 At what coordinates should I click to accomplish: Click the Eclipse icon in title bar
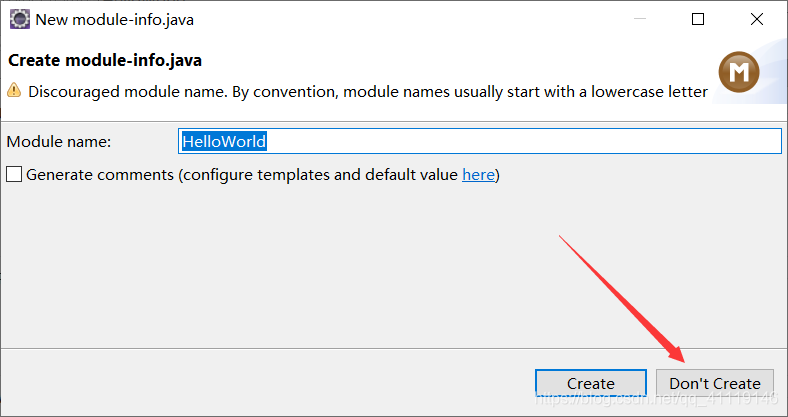pos(20,20)
